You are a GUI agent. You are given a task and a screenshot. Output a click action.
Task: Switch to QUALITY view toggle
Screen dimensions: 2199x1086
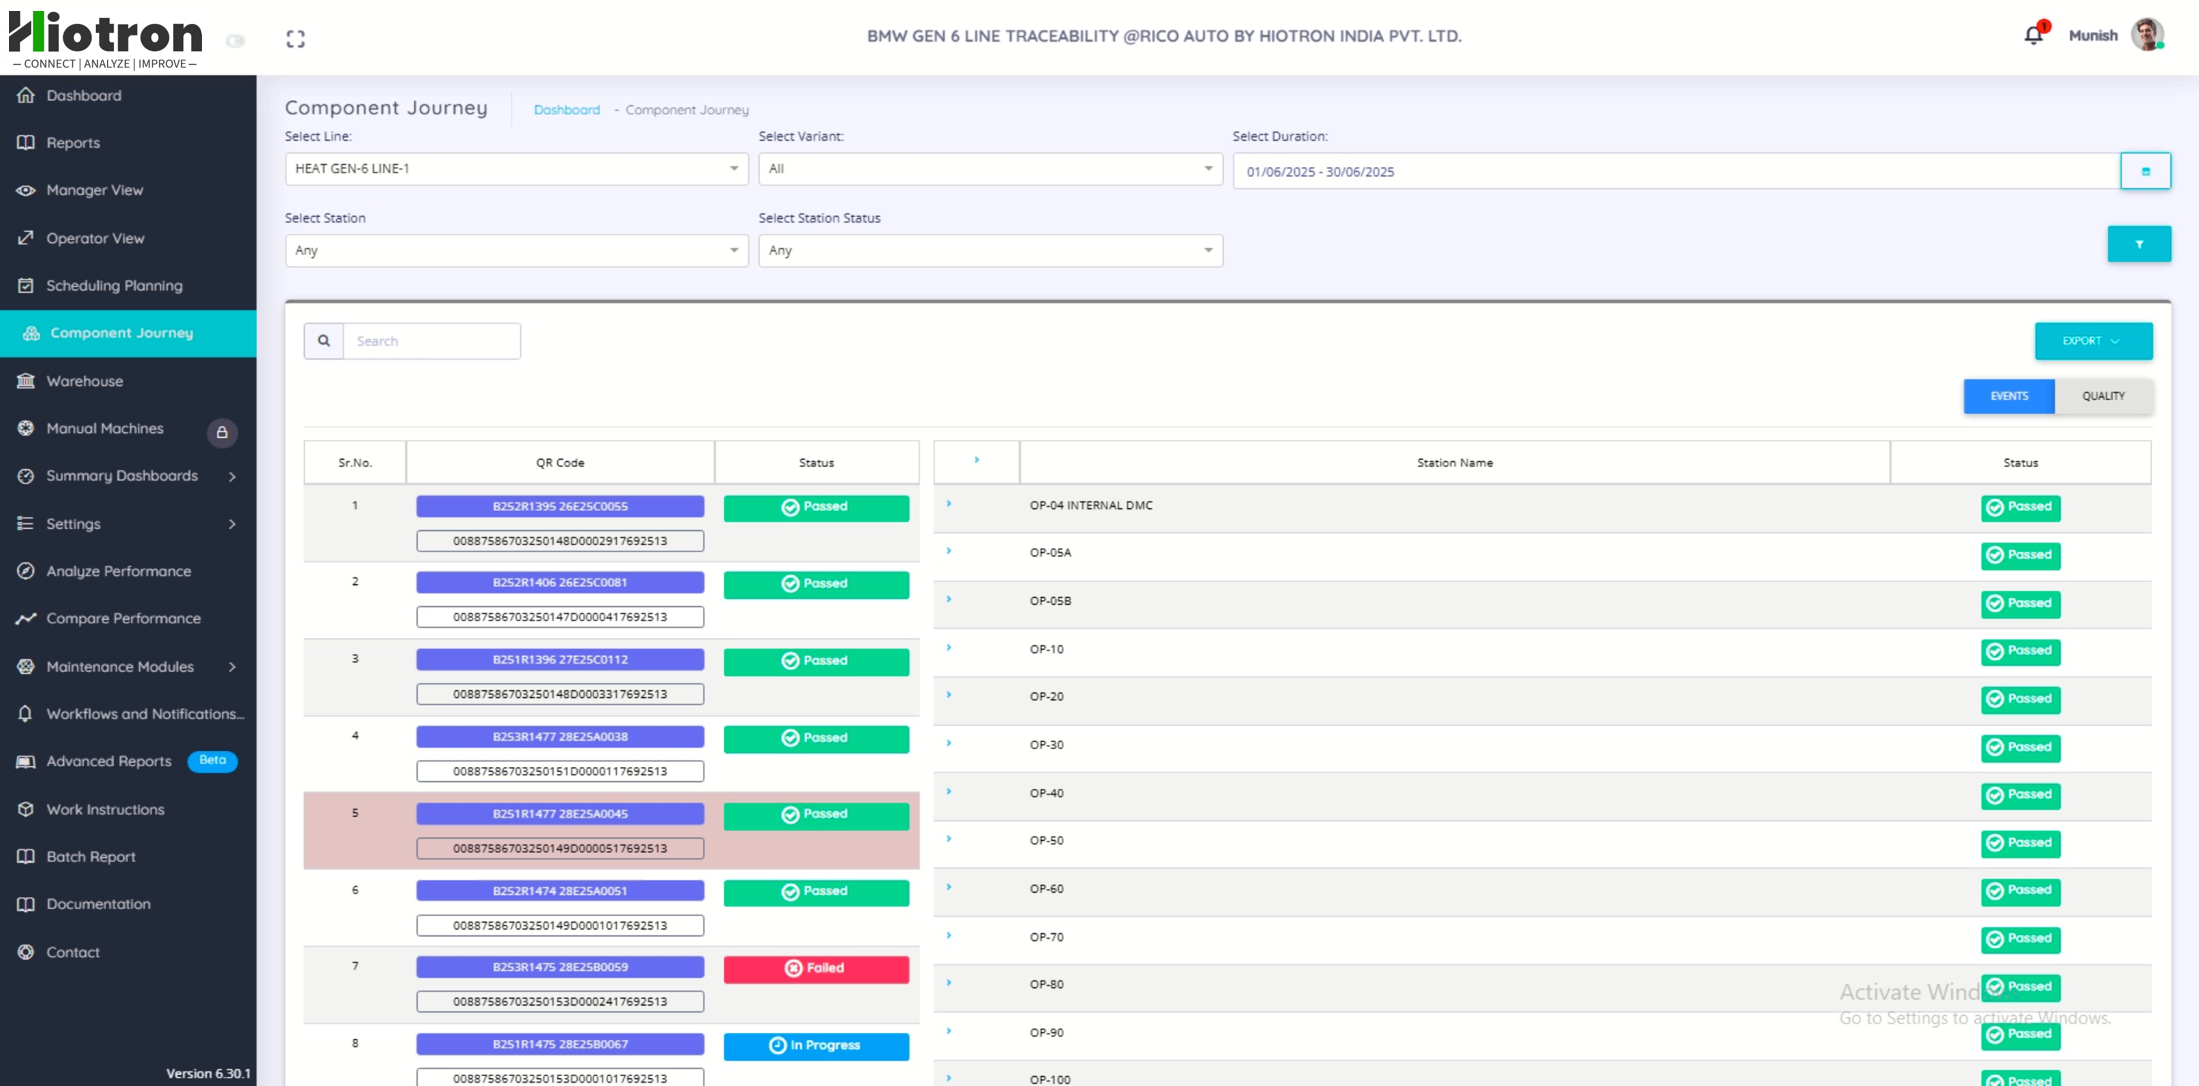[2103, 396]
